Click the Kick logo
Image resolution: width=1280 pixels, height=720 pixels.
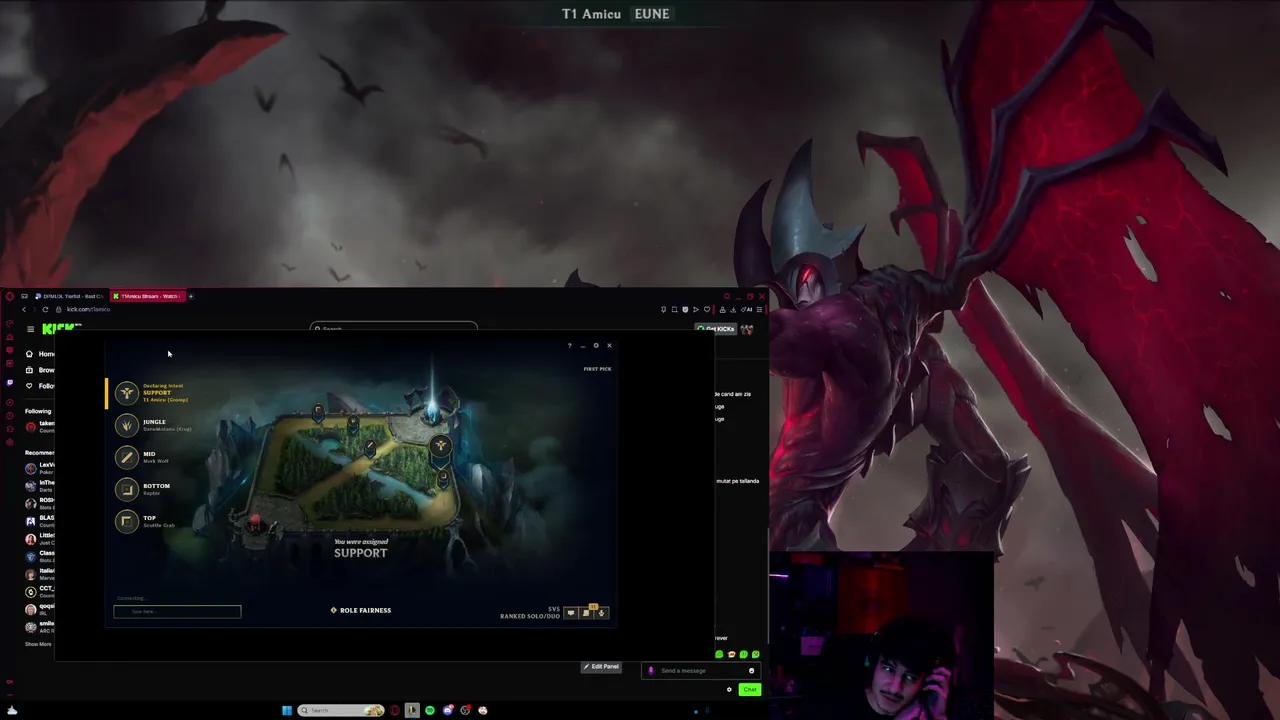(62, 329)
